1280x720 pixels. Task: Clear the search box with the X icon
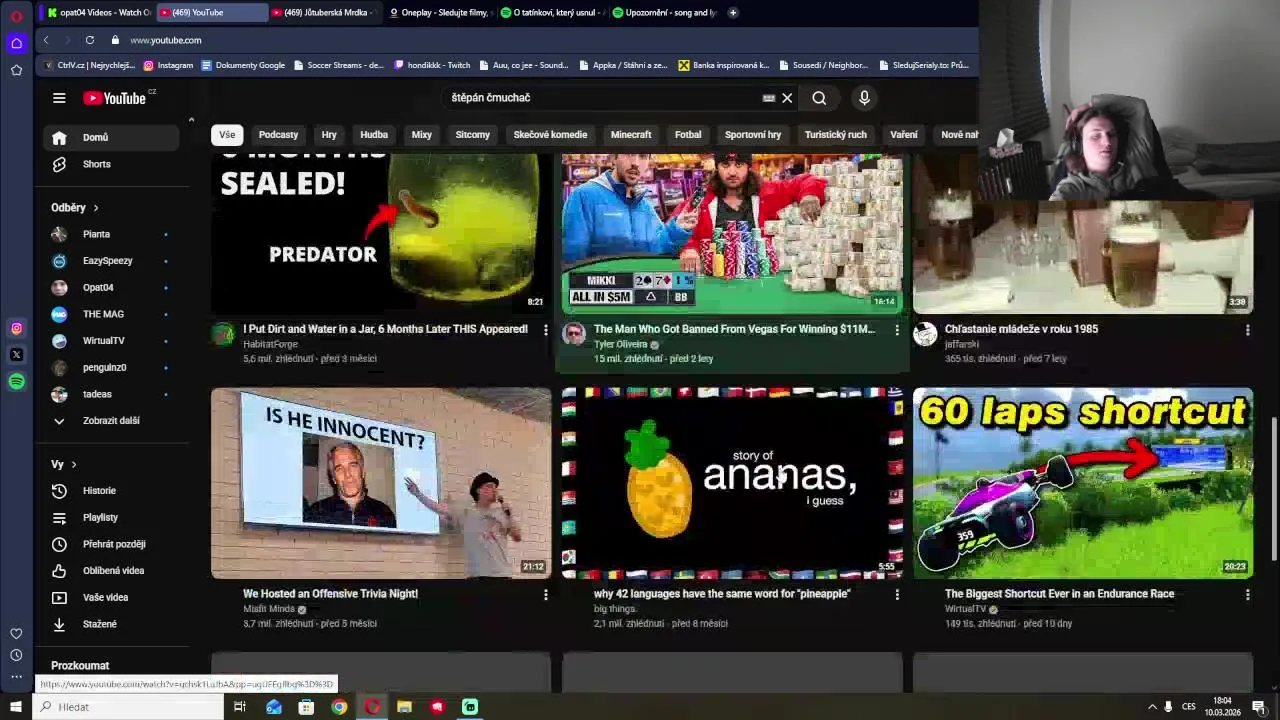point(787,98)
